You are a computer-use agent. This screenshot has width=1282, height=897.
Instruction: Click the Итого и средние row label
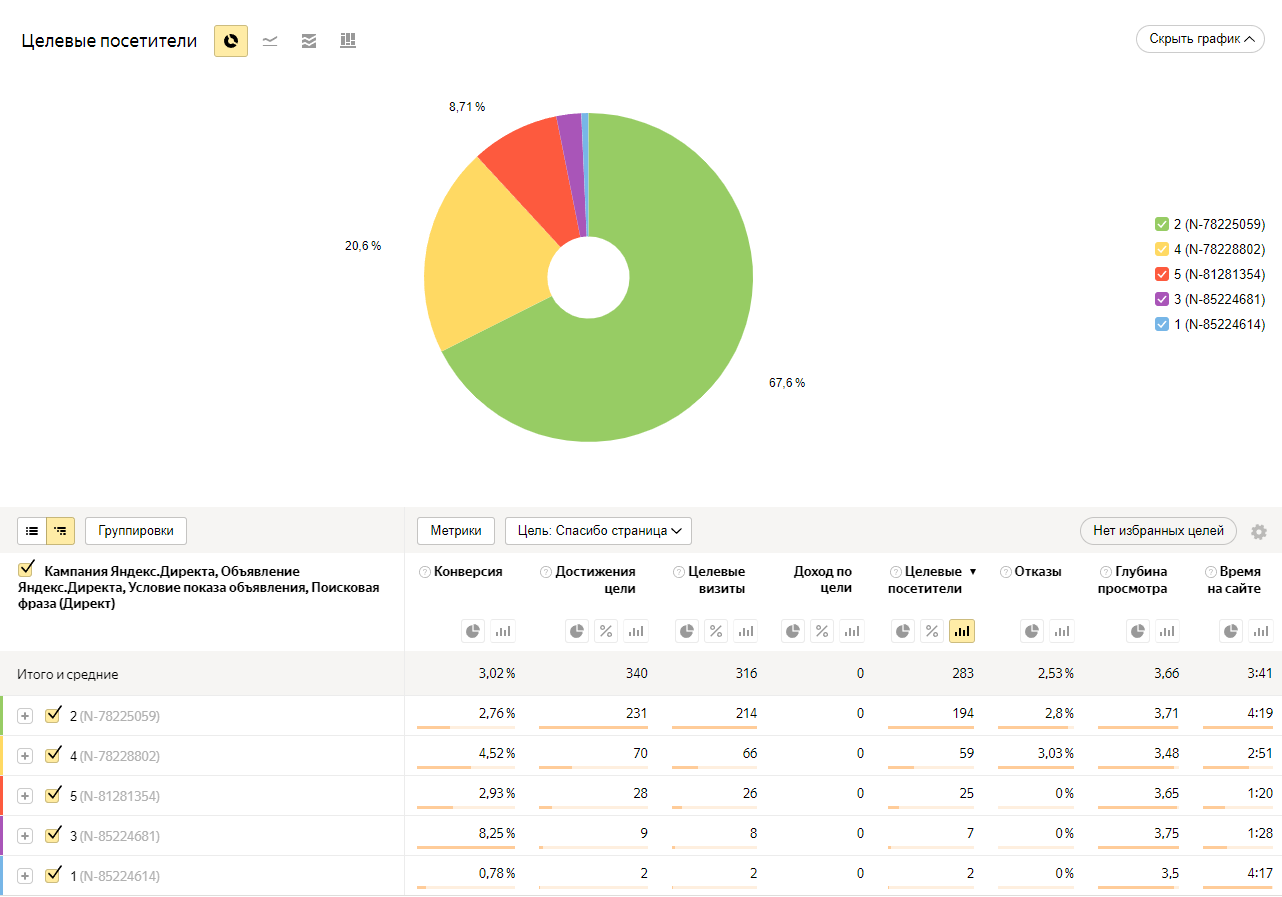tap(68, 674)
